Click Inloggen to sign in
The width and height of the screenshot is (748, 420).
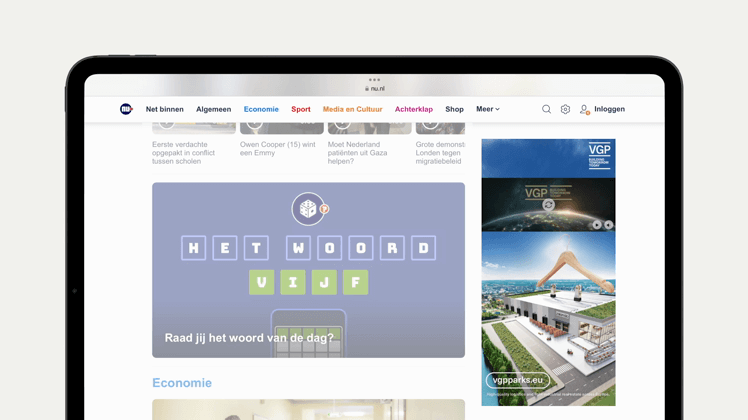(x=609, y=109)
